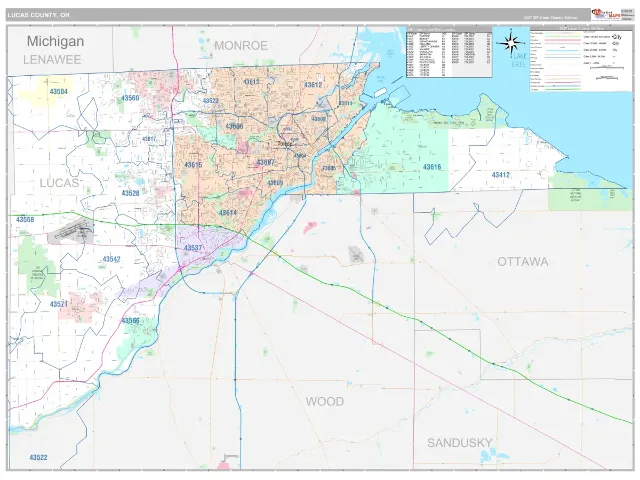
Task: Select the 'WOOD' county label
Action: (x=325, y=402)
